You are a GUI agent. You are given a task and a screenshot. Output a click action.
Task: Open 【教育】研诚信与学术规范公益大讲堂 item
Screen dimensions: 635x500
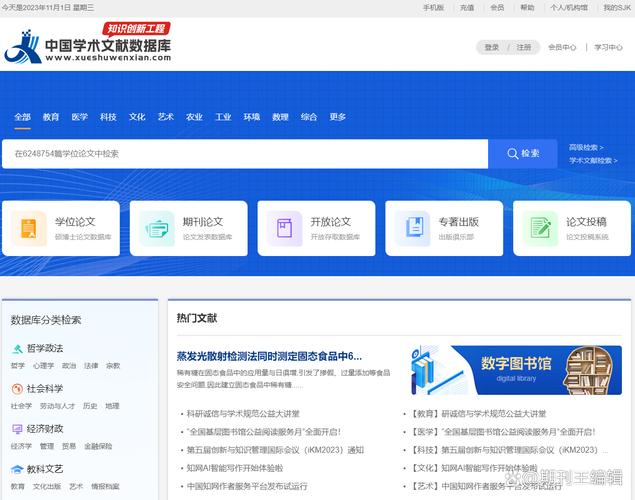point(478,414)
